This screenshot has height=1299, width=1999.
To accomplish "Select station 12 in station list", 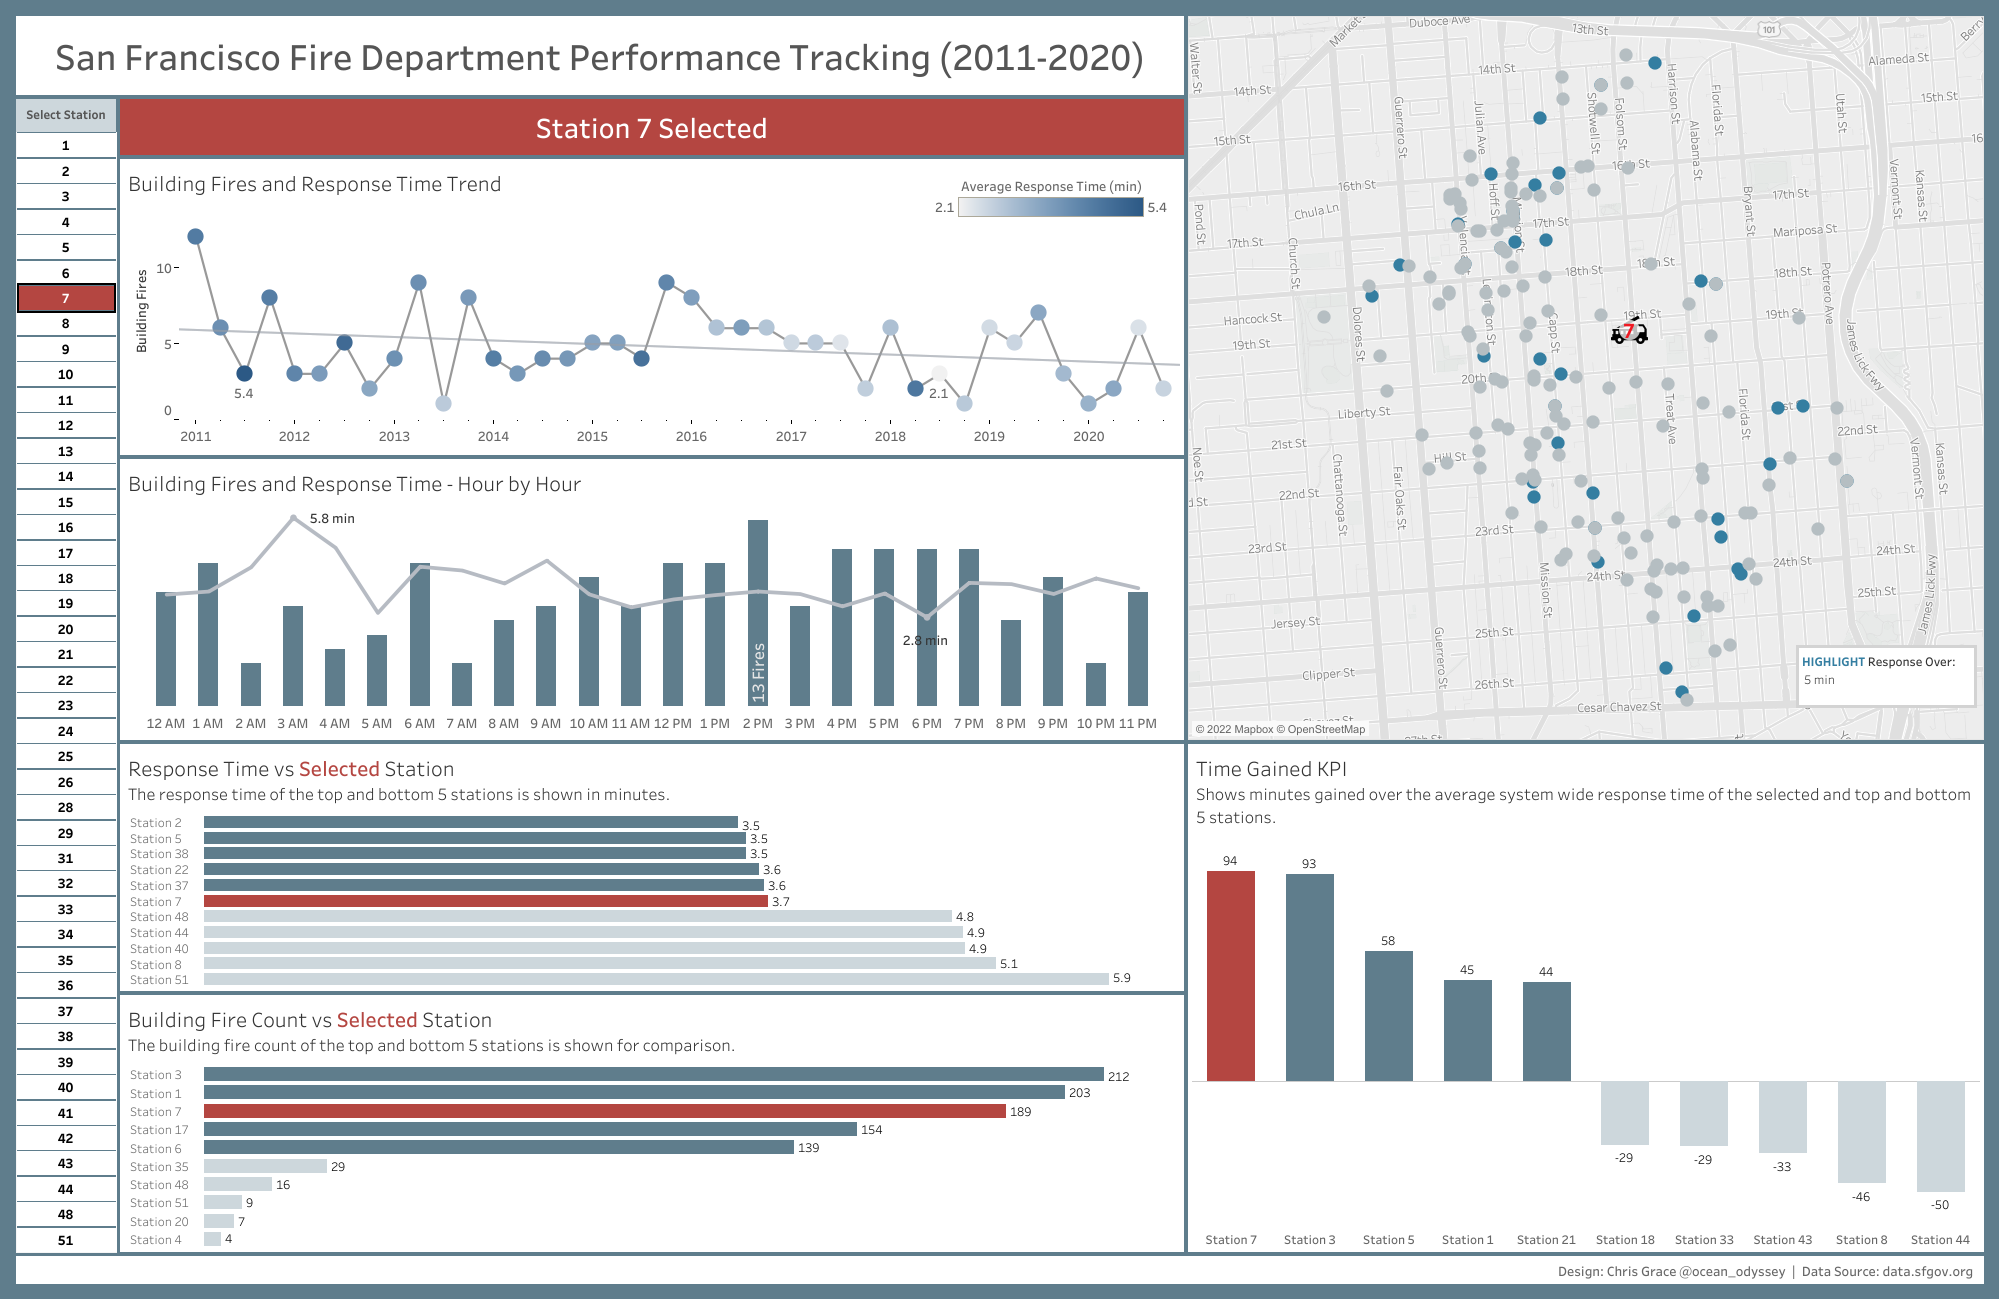I will [x=66, y=425].
